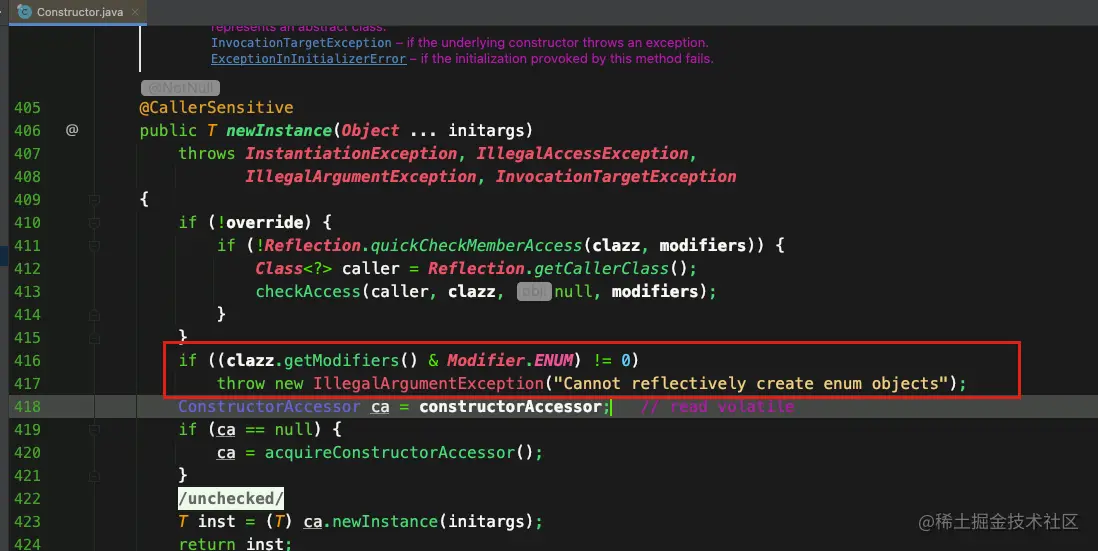Click line number 417 in the gutter
Image resolution: width=1098 pixels, height=551 pixels.
tap(27, 384)
